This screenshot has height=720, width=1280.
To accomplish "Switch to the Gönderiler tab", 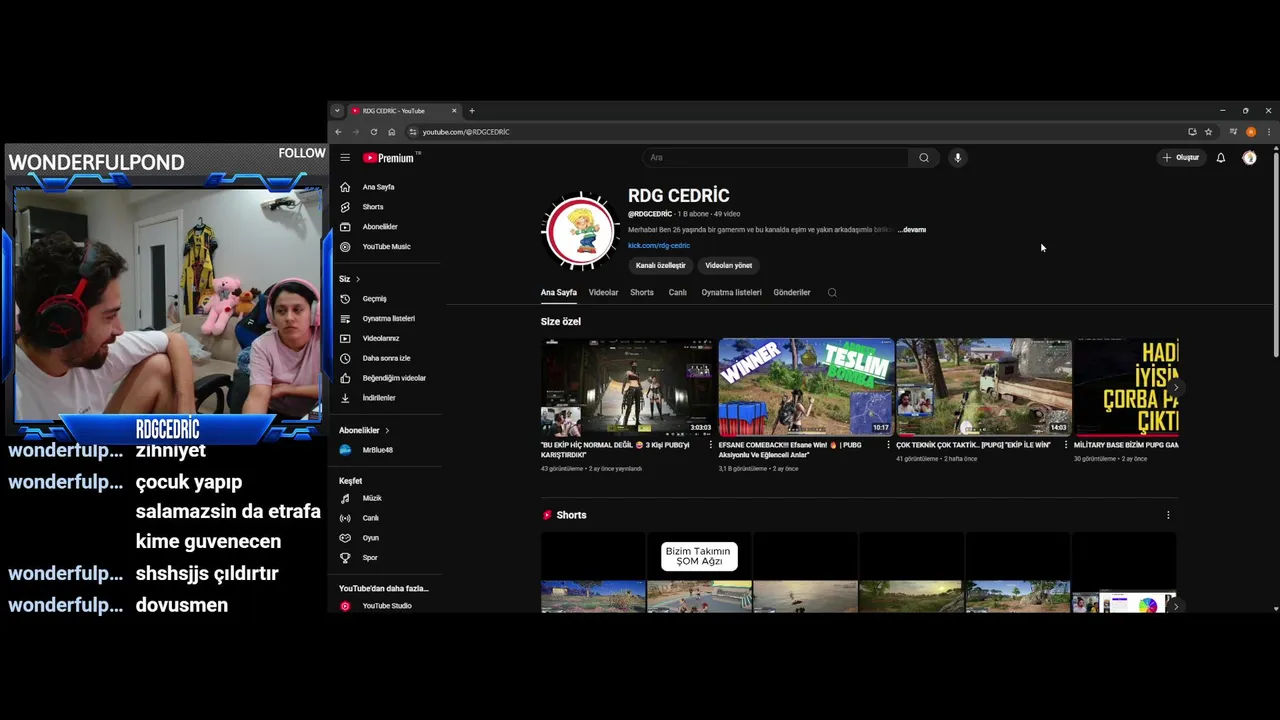I will (792, 293).
